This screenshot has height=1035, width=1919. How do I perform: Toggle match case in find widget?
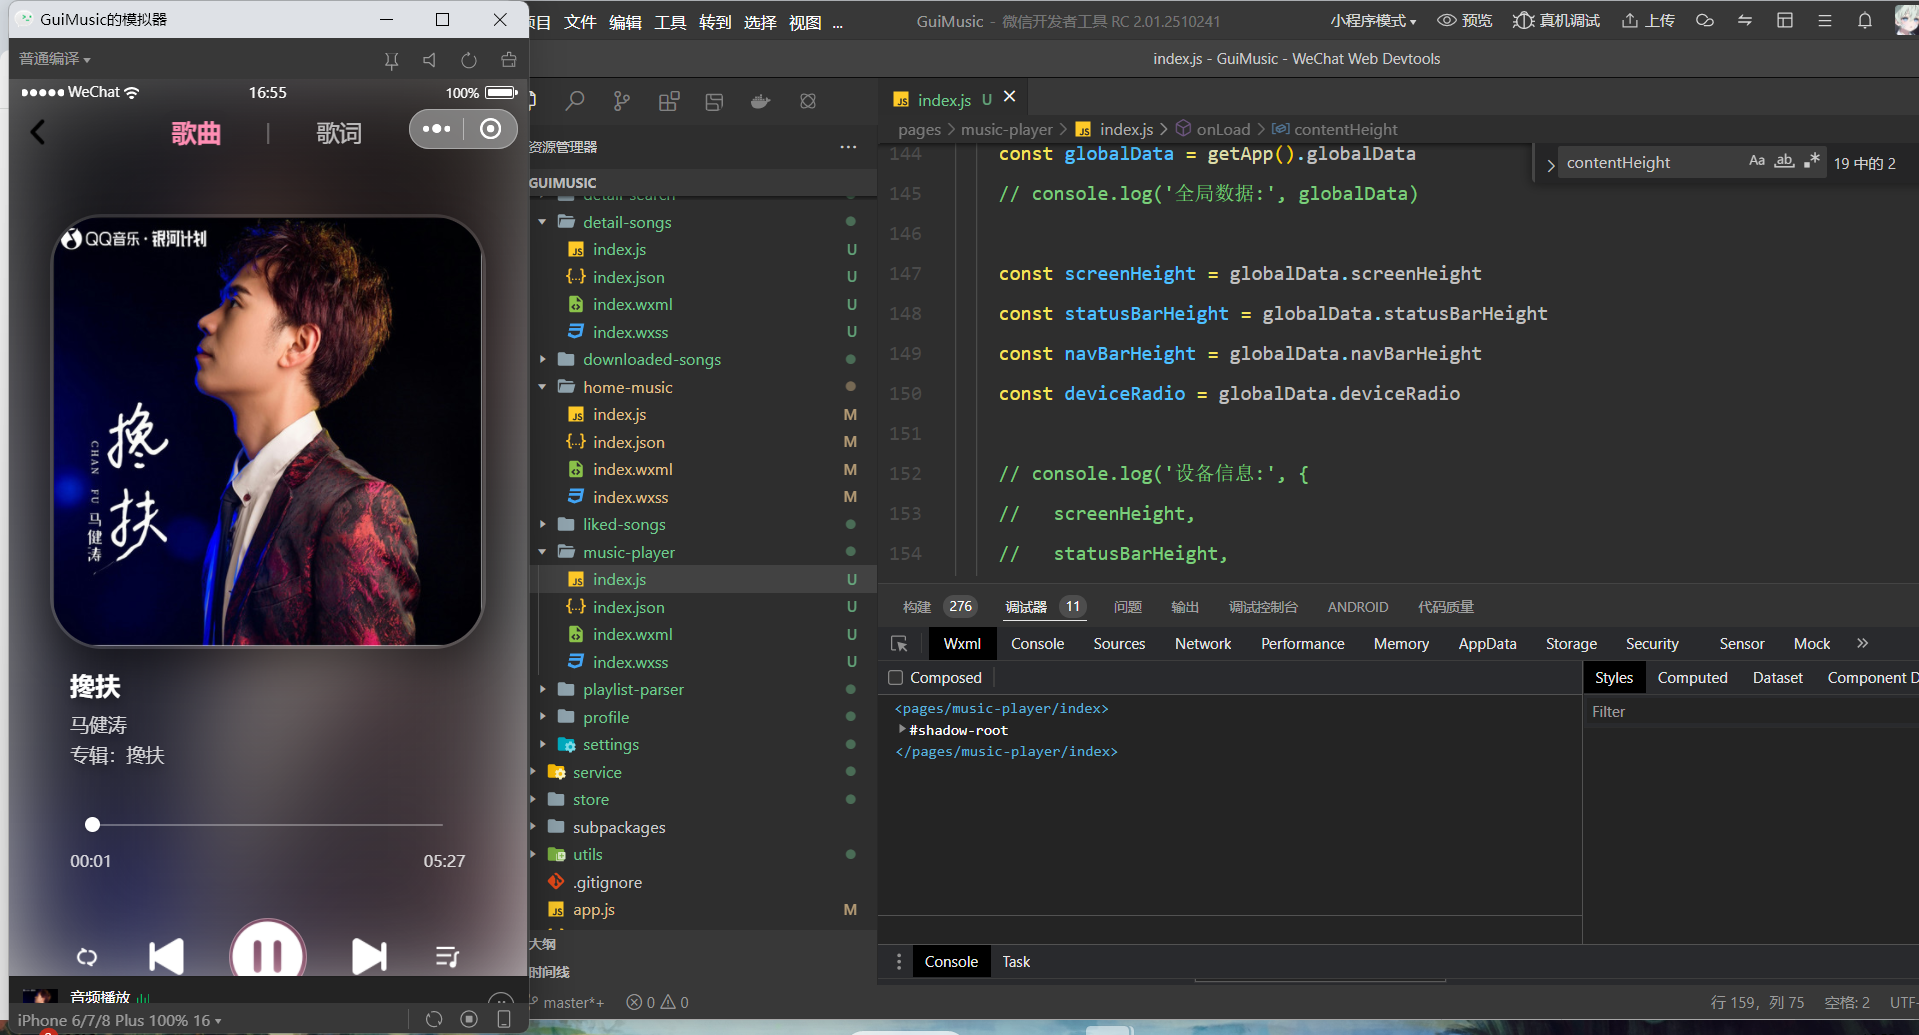(x=1756, y=162)
